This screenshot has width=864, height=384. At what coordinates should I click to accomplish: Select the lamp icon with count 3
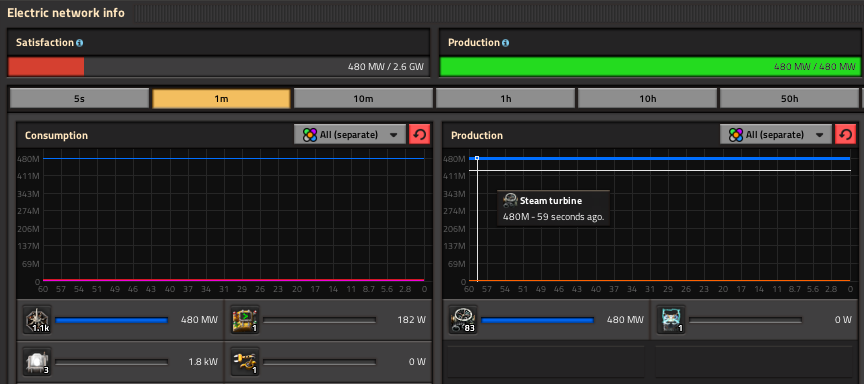[37, 362]
